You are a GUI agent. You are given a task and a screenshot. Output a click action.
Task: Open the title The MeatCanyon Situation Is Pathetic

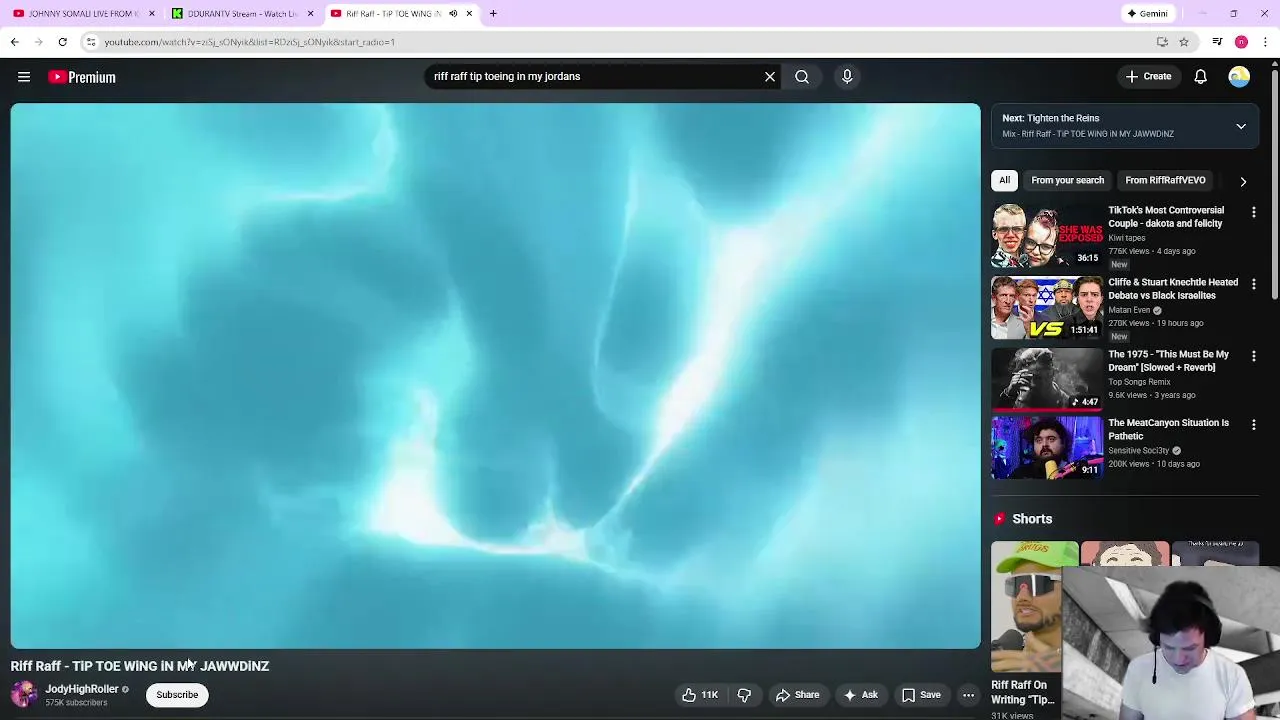(x=1168, y=429)
